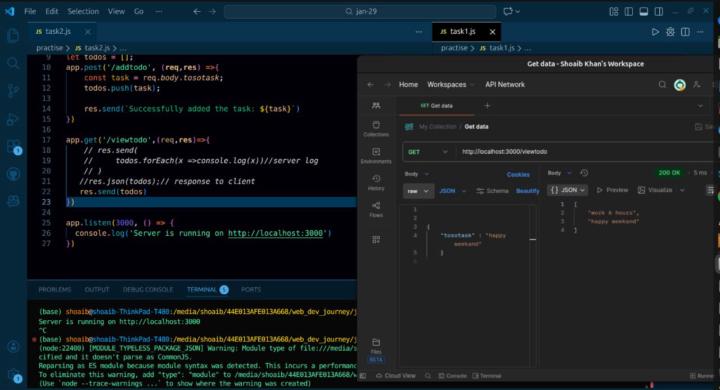Expand response Body section dropdown
The height and width of the screenshot is (390, 720).
(559, 173)
